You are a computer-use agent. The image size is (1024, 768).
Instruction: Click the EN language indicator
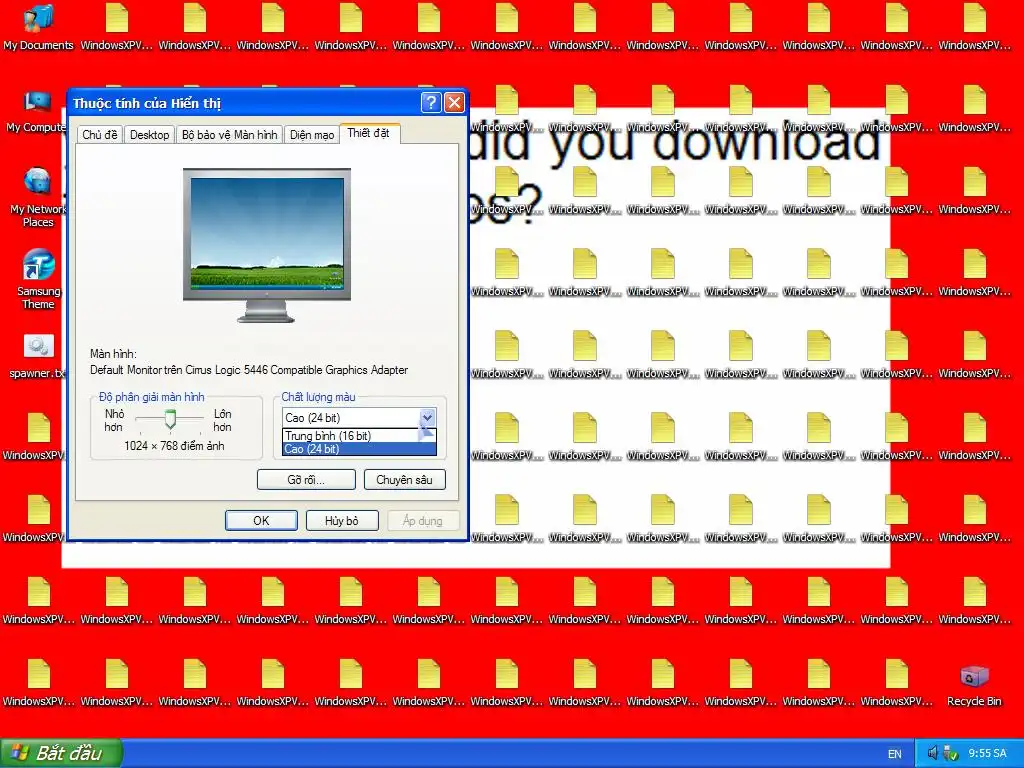[895, 754]
